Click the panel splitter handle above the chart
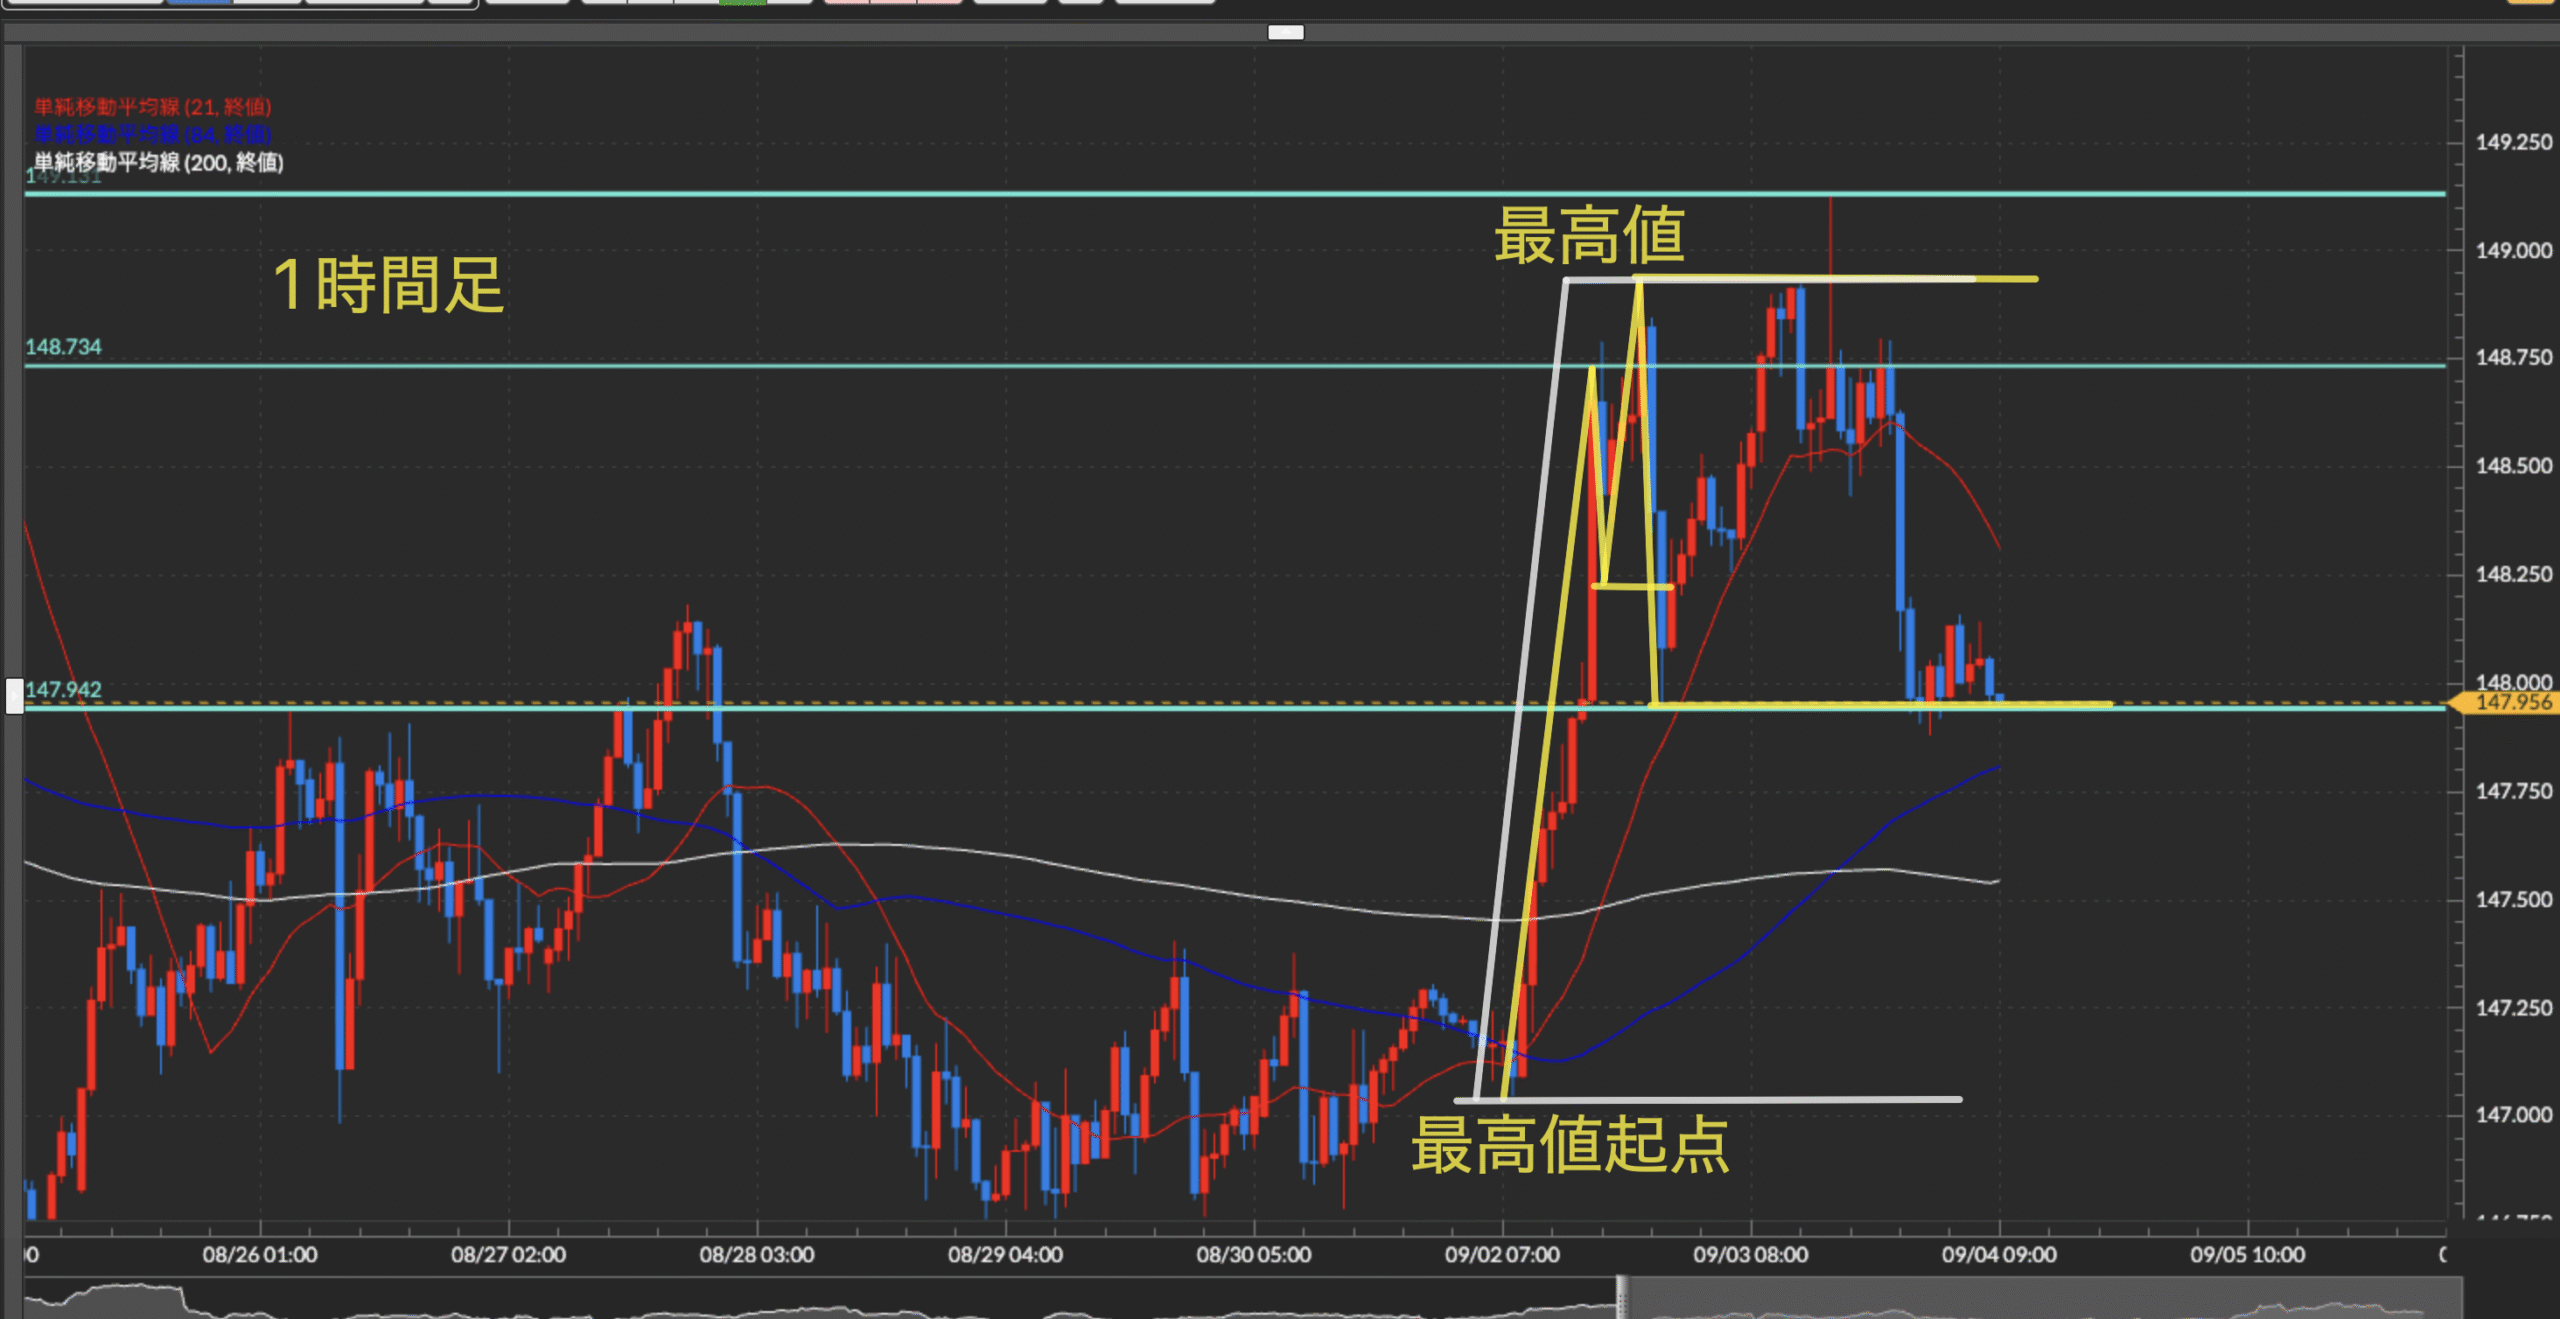Image resolution: width=2560 pixels, height=1319 pixels. click(1286, 32)
